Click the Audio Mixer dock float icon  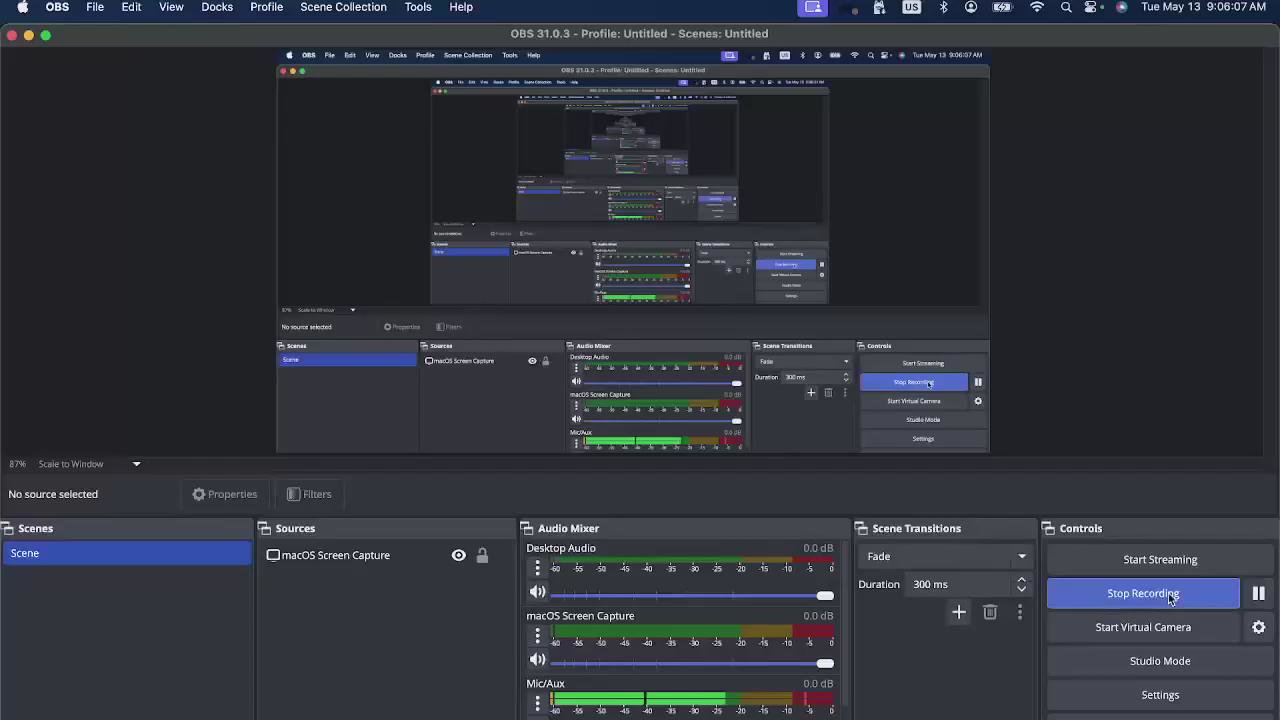[527, 528]
